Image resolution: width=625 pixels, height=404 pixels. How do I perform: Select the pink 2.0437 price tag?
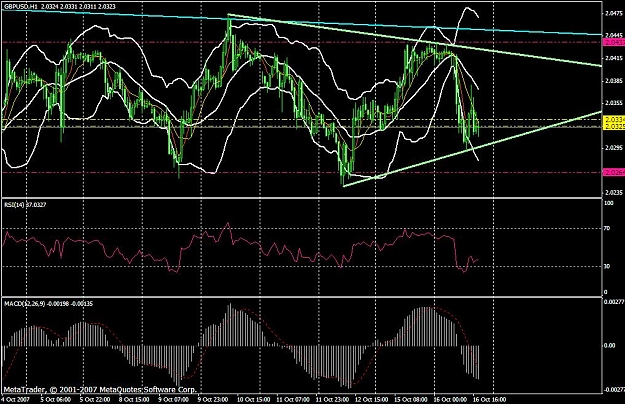tap(614, 42)
